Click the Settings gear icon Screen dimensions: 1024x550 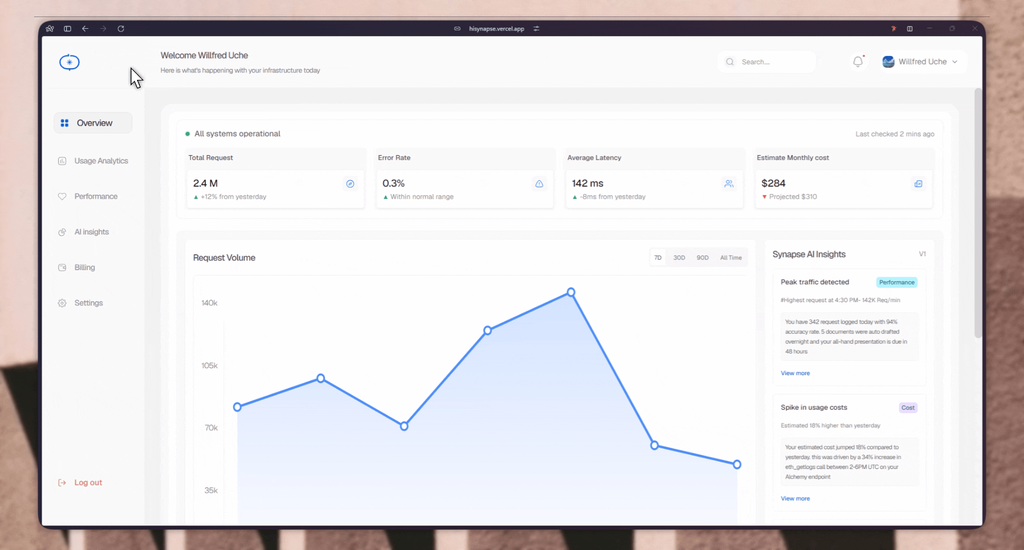point(62,303)
